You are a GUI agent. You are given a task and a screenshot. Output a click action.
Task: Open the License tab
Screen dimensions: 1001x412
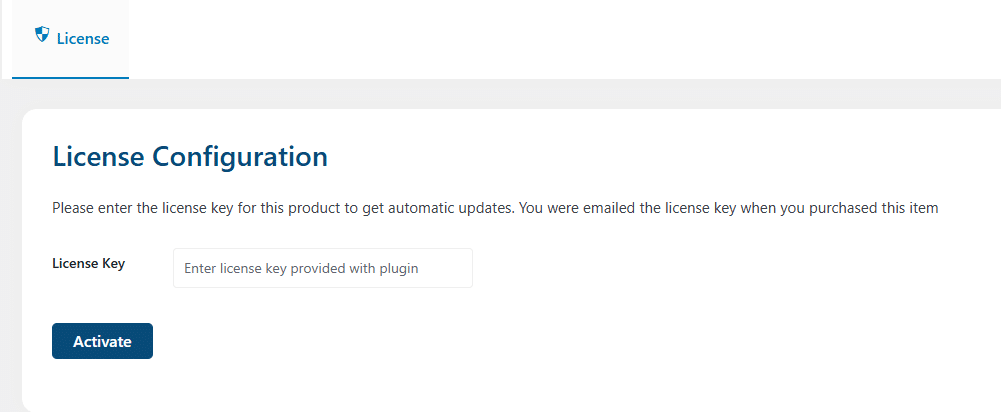click(x=70, y=39)
